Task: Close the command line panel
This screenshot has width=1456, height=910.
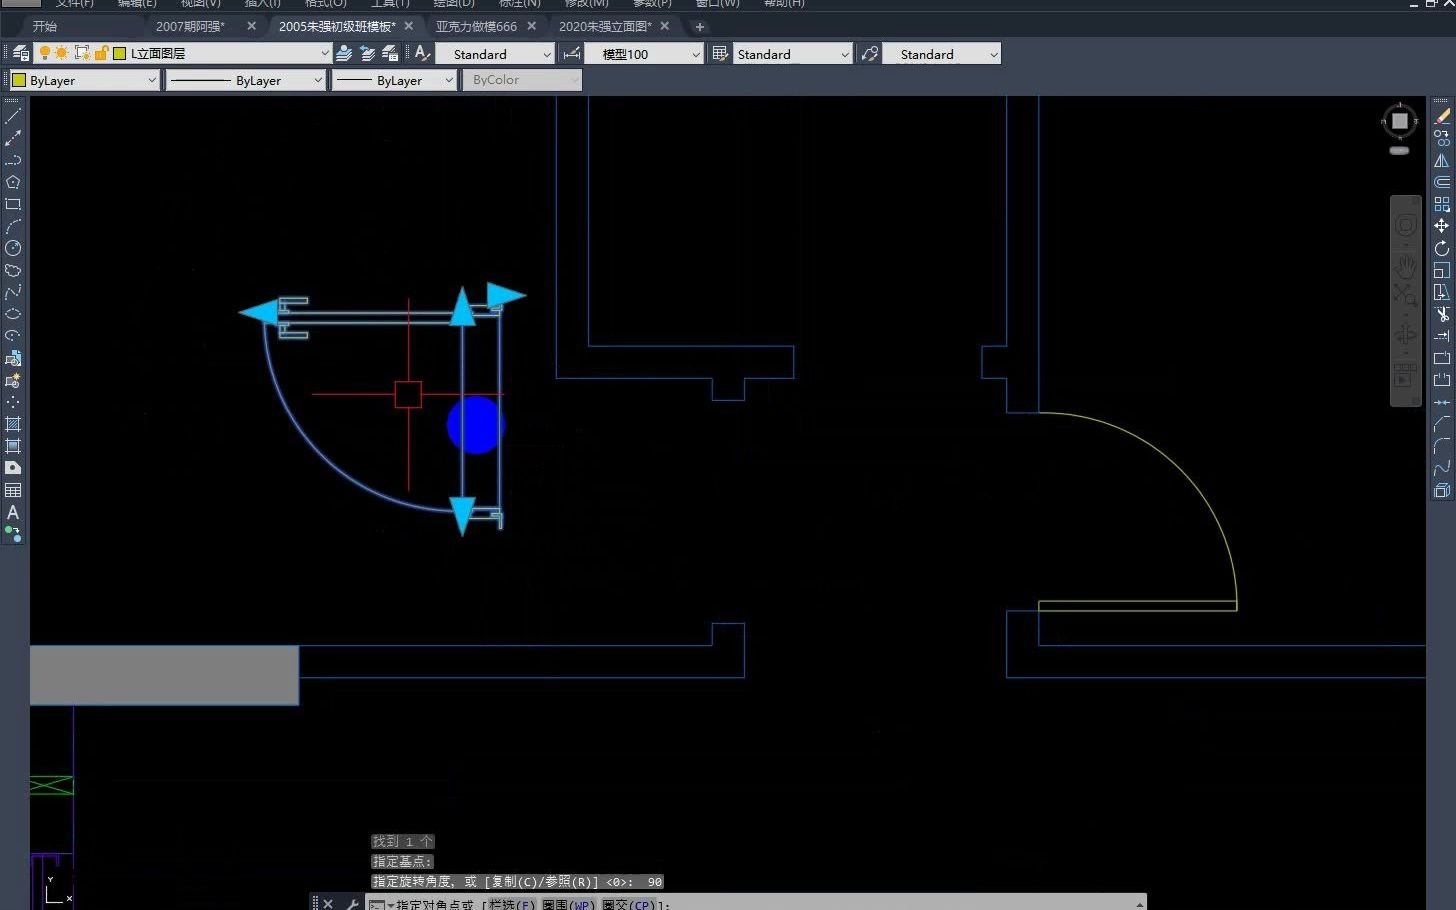Action: [x=328, y=903]
